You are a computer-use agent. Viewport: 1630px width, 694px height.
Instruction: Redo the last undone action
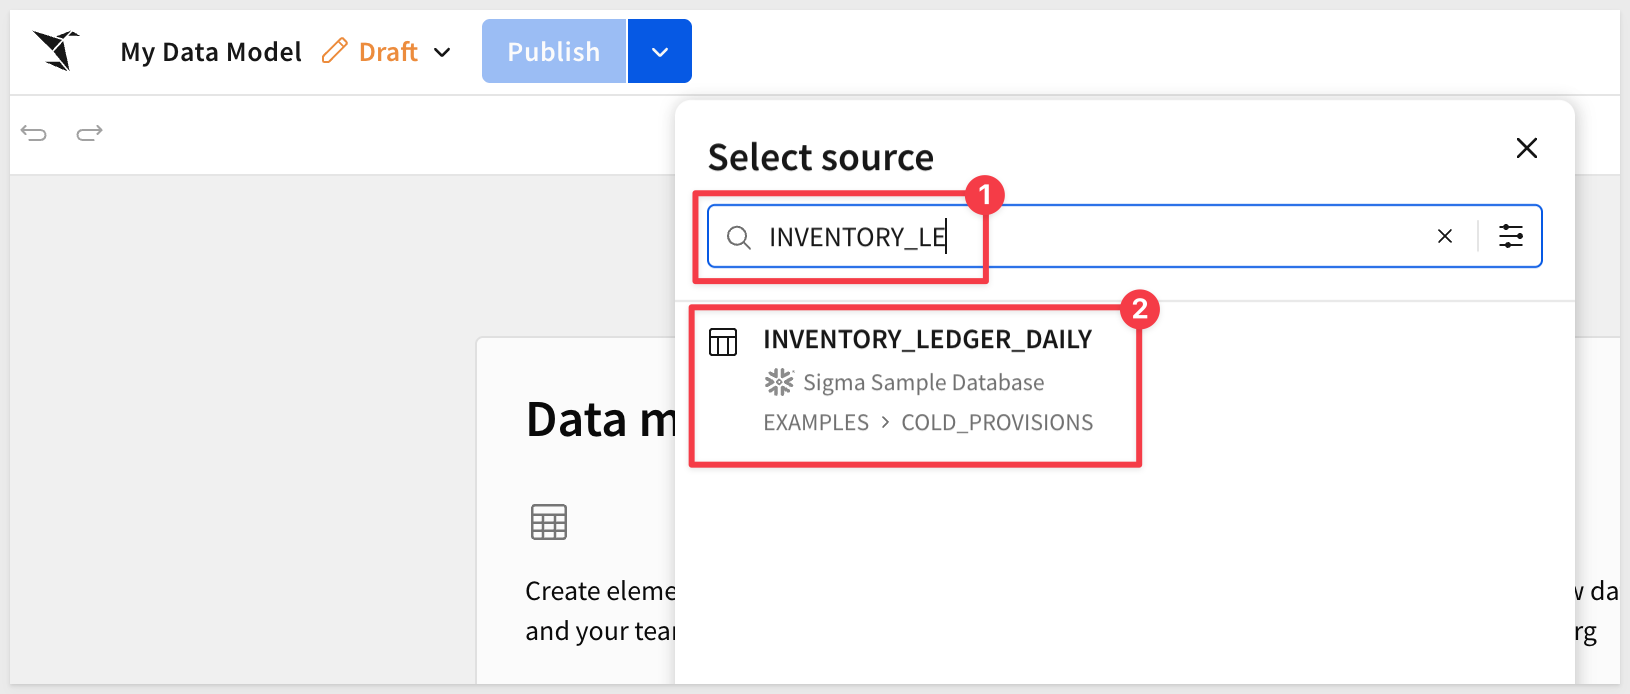tap(90, 133)
